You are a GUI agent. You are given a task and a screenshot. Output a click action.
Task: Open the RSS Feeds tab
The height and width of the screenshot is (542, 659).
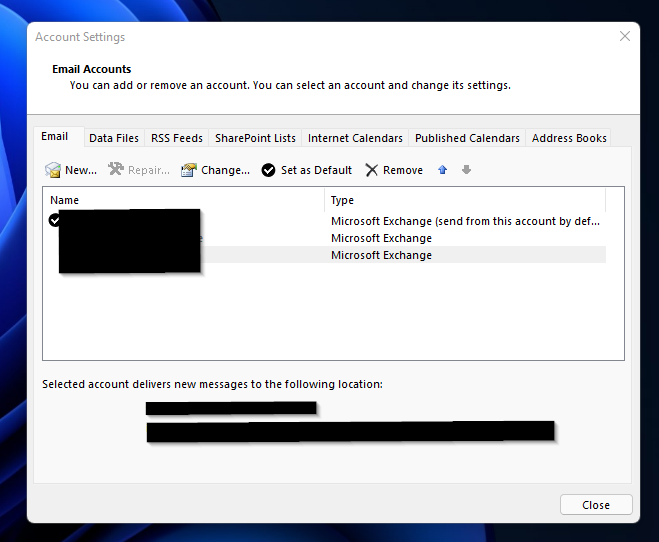pos(177,138)
